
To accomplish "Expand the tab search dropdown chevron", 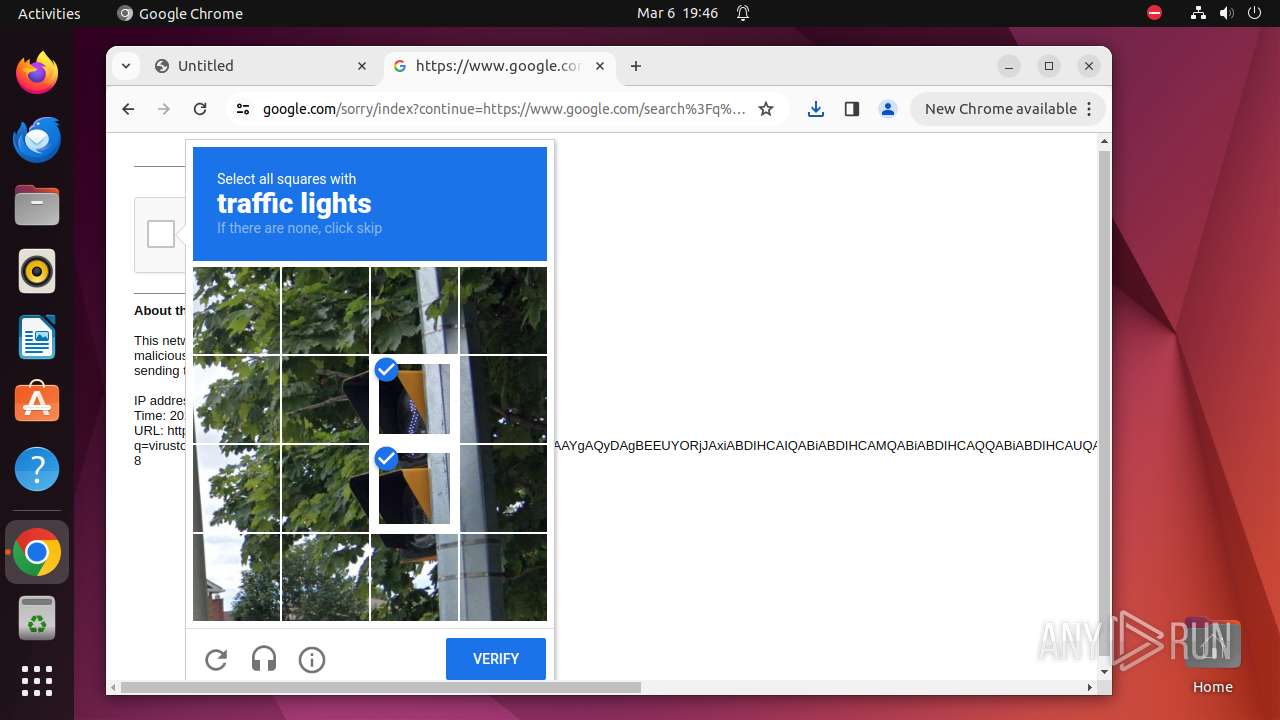I will coord(125,66).
